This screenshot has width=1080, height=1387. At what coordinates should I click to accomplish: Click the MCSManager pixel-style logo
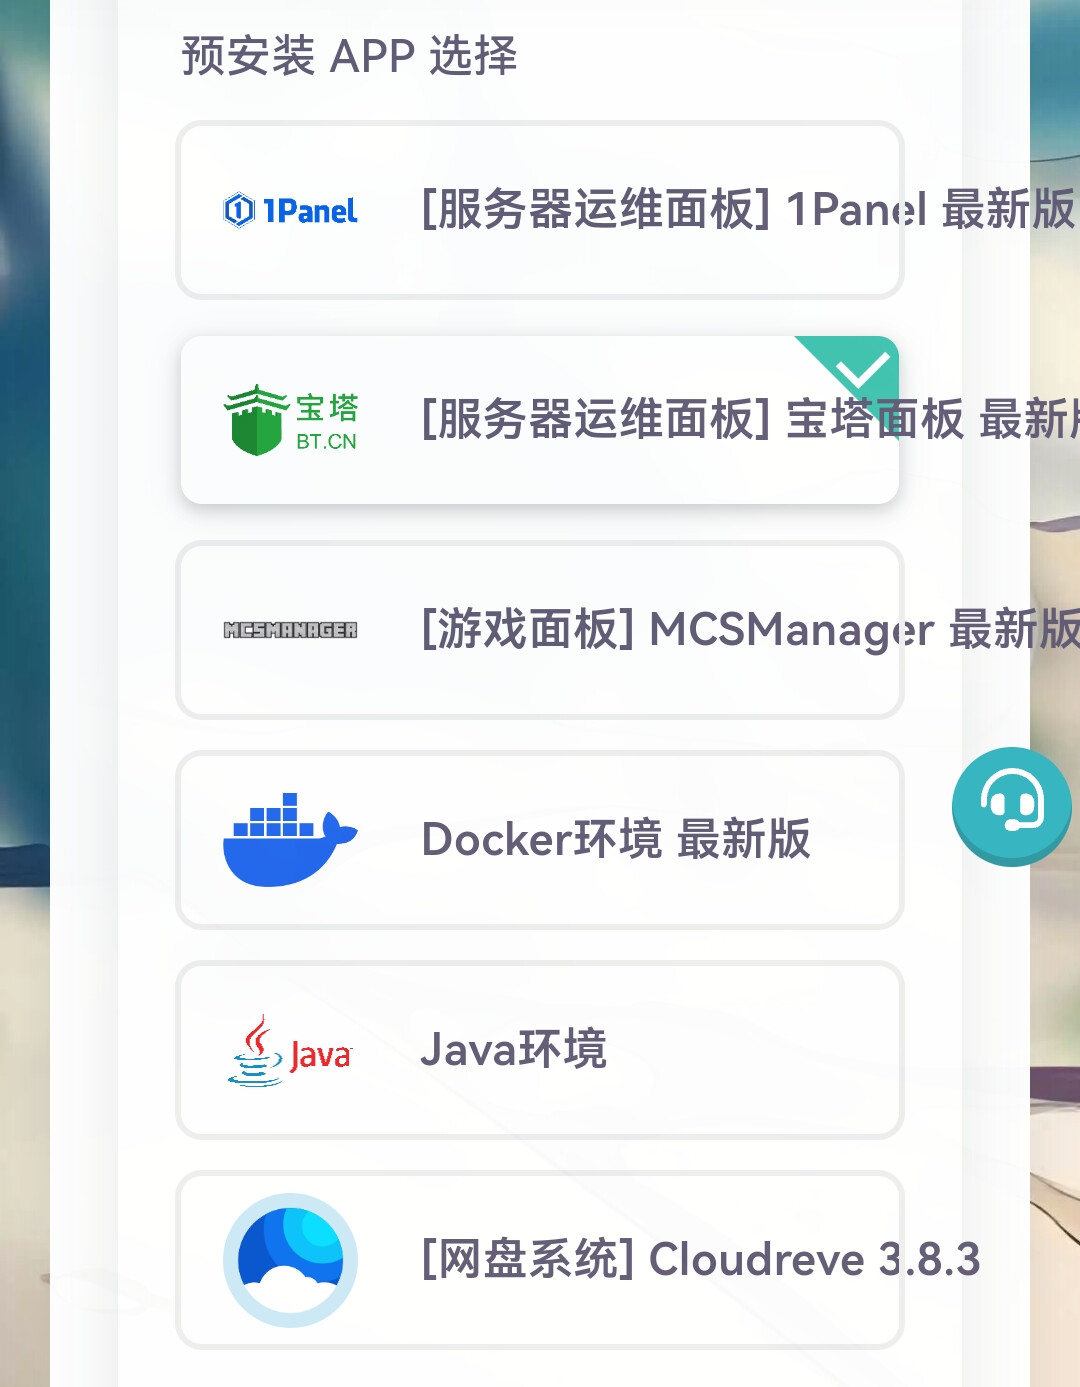290,630
